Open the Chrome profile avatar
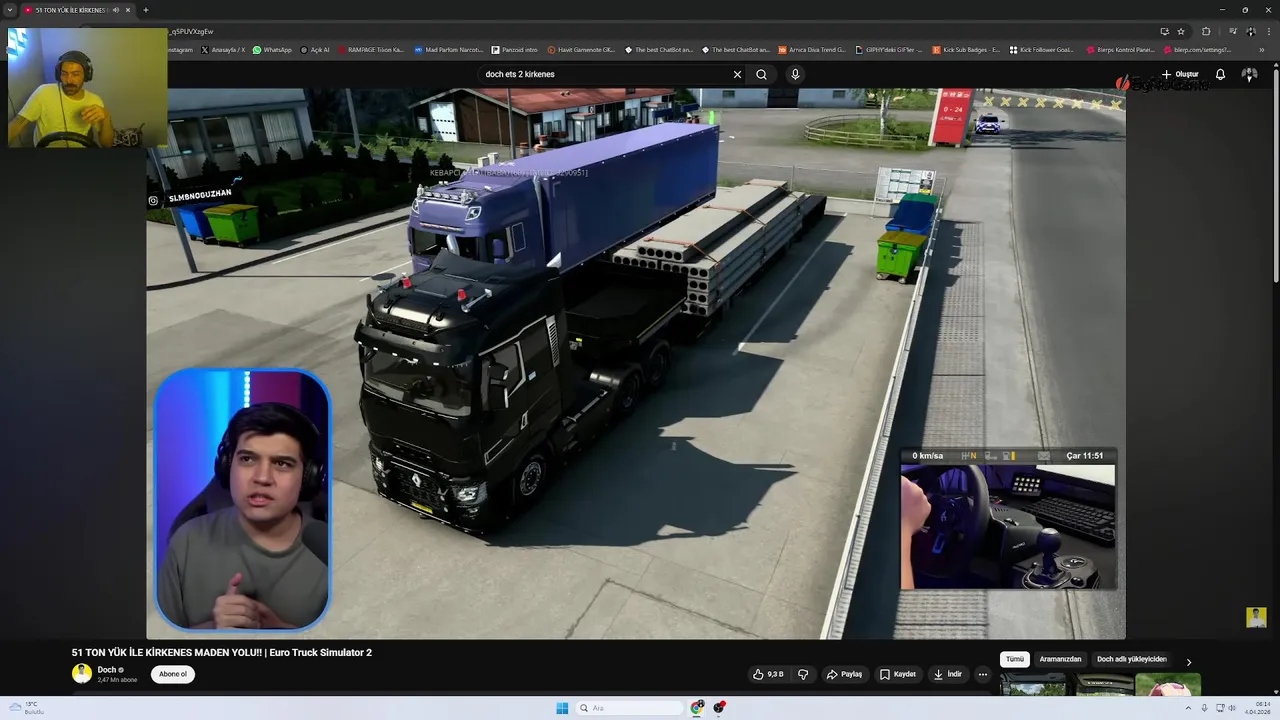This screenshot has width=1280, height=720. pyautogui.click(x=1250, y=31)
